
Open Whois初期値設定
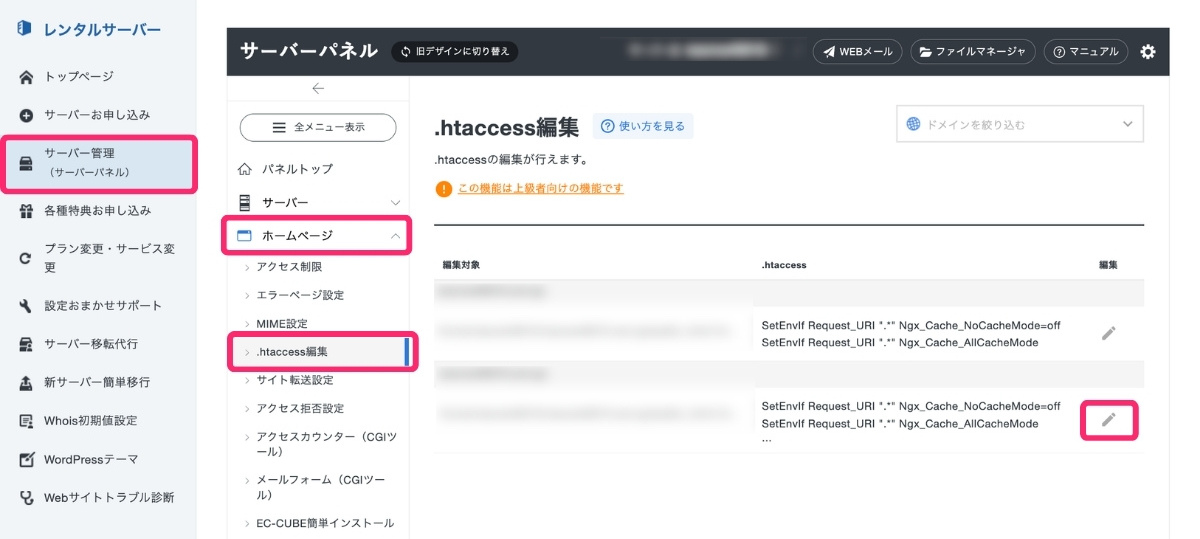click(x=91, y=421)
